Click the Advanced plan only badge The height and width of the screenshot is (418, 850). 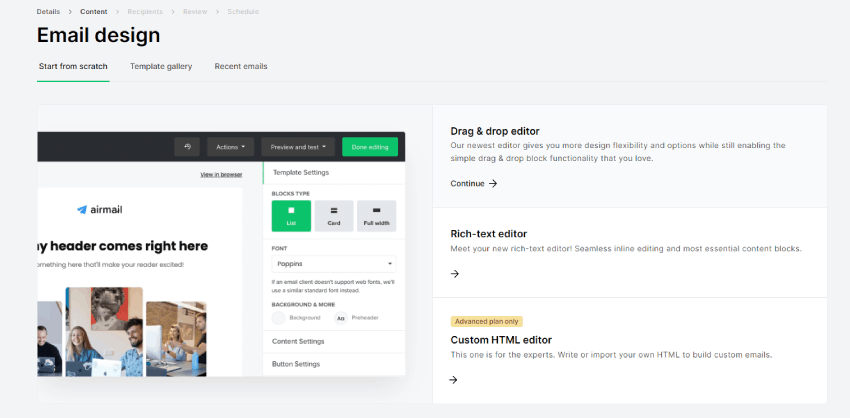(x=486, y=321)
